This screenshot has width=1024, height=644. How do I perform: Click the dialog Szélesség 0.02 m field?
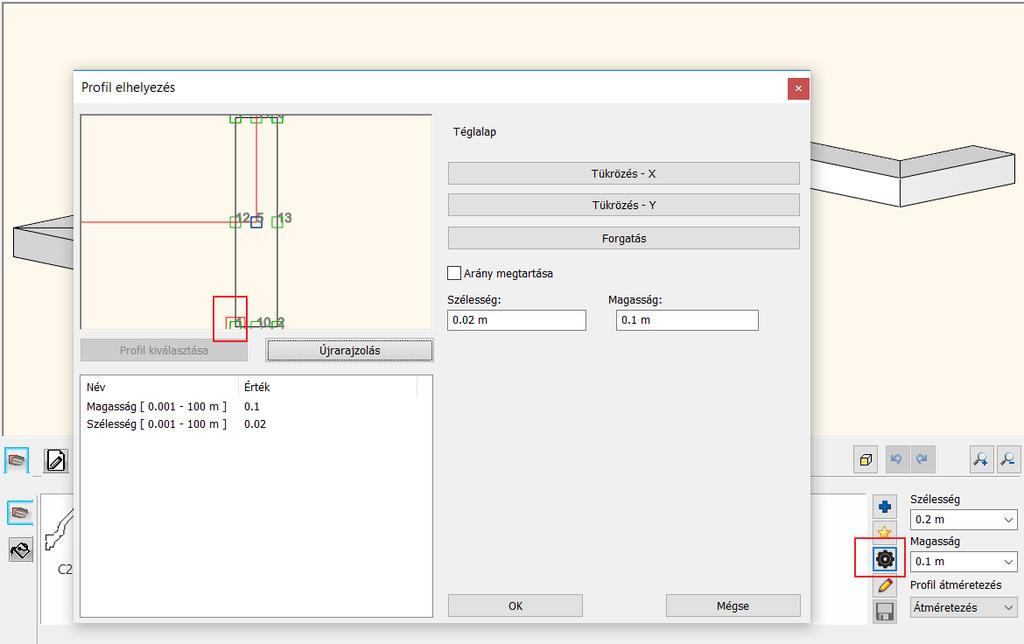click(x=517, y=320)
